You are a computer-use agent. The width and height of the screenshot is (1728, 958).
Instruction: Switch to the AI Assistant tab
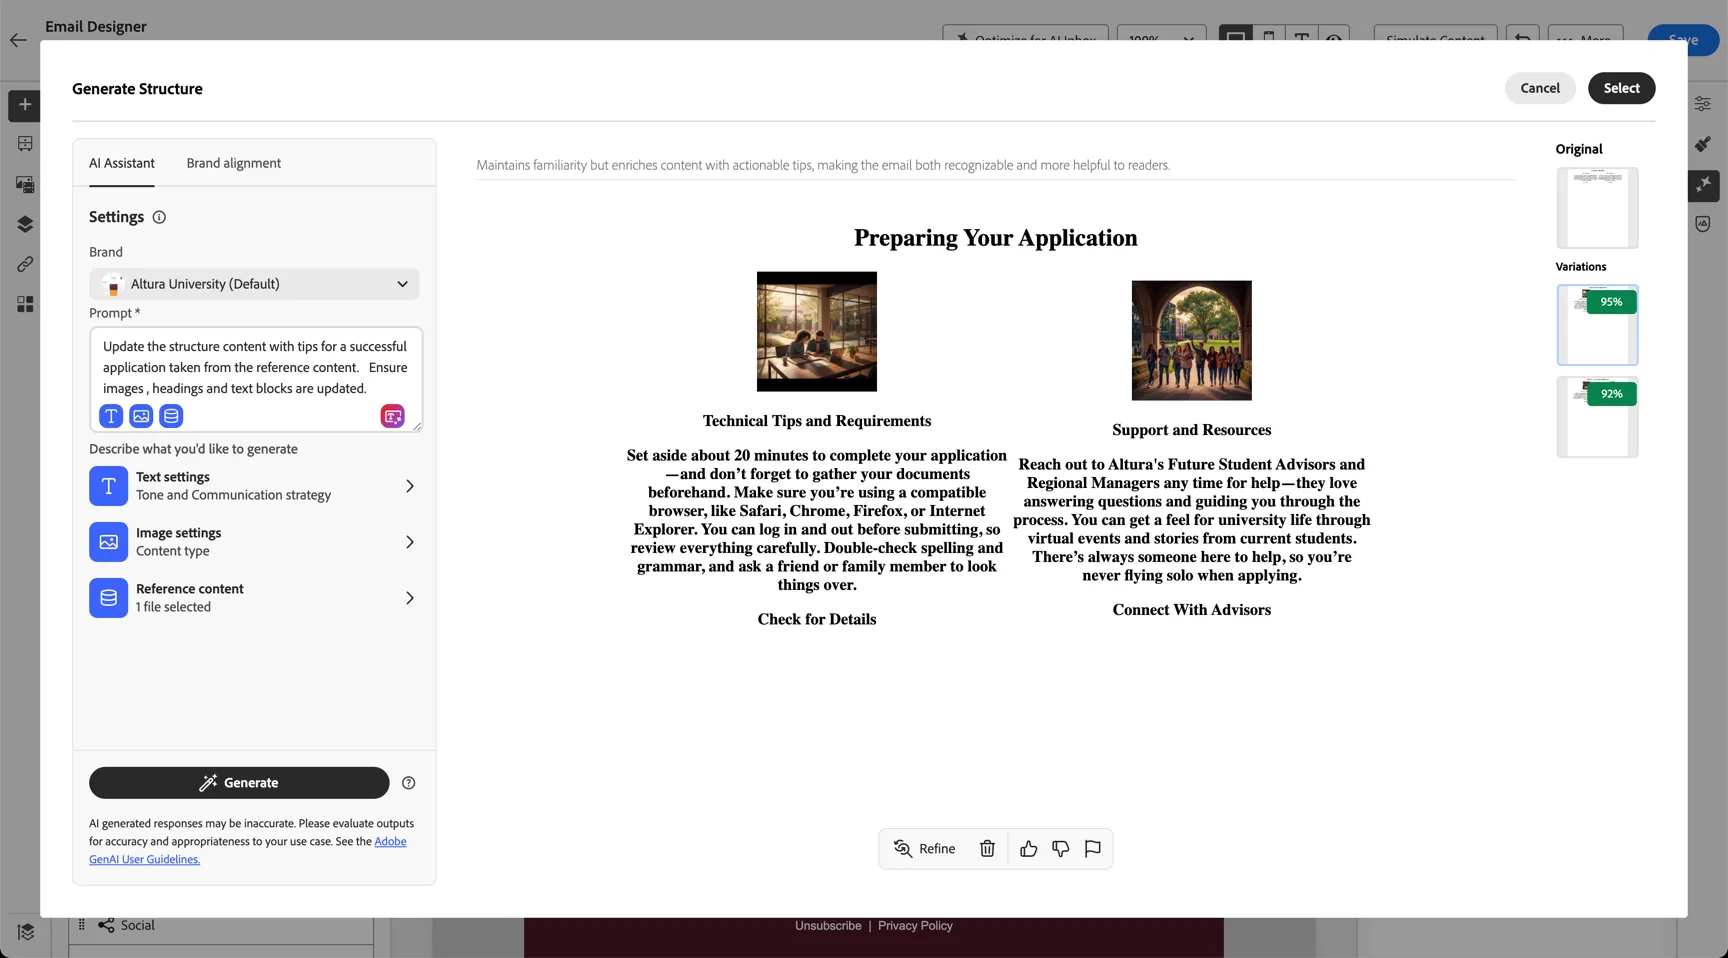(x=122, y=163)
